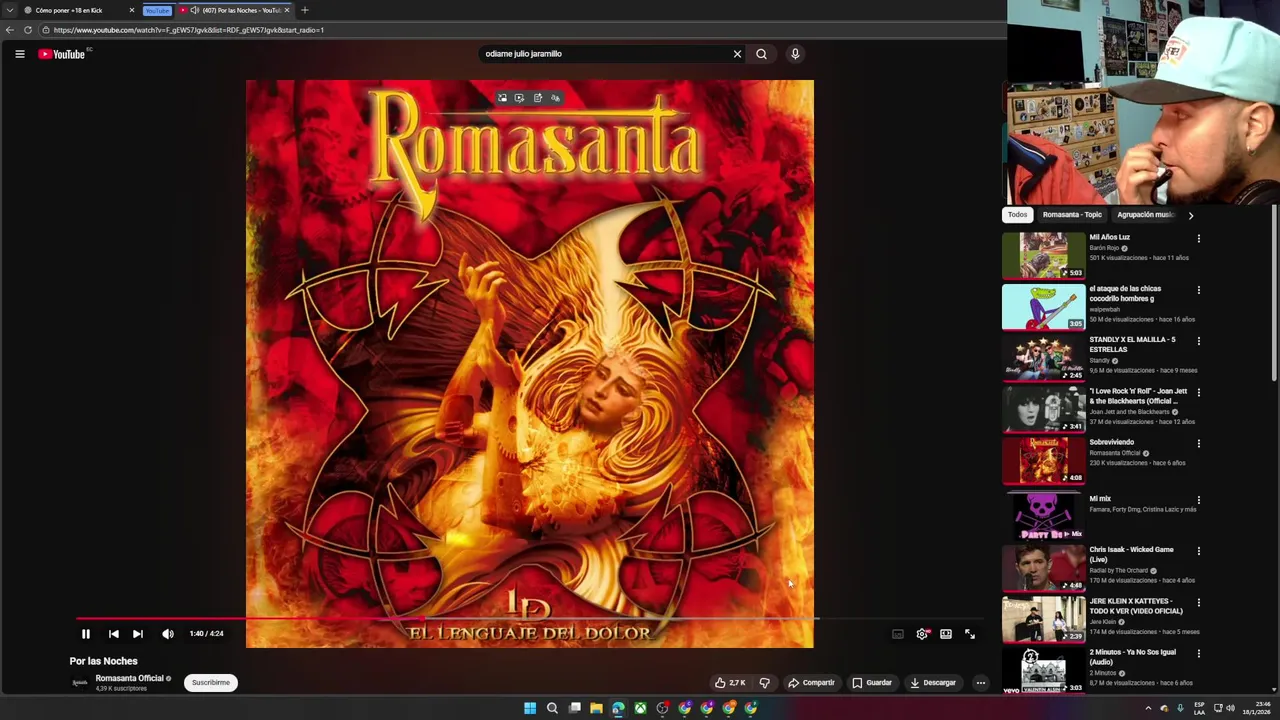Pause the video playback
Viewport: 1280px width, 720px height.
coord(86,634)
